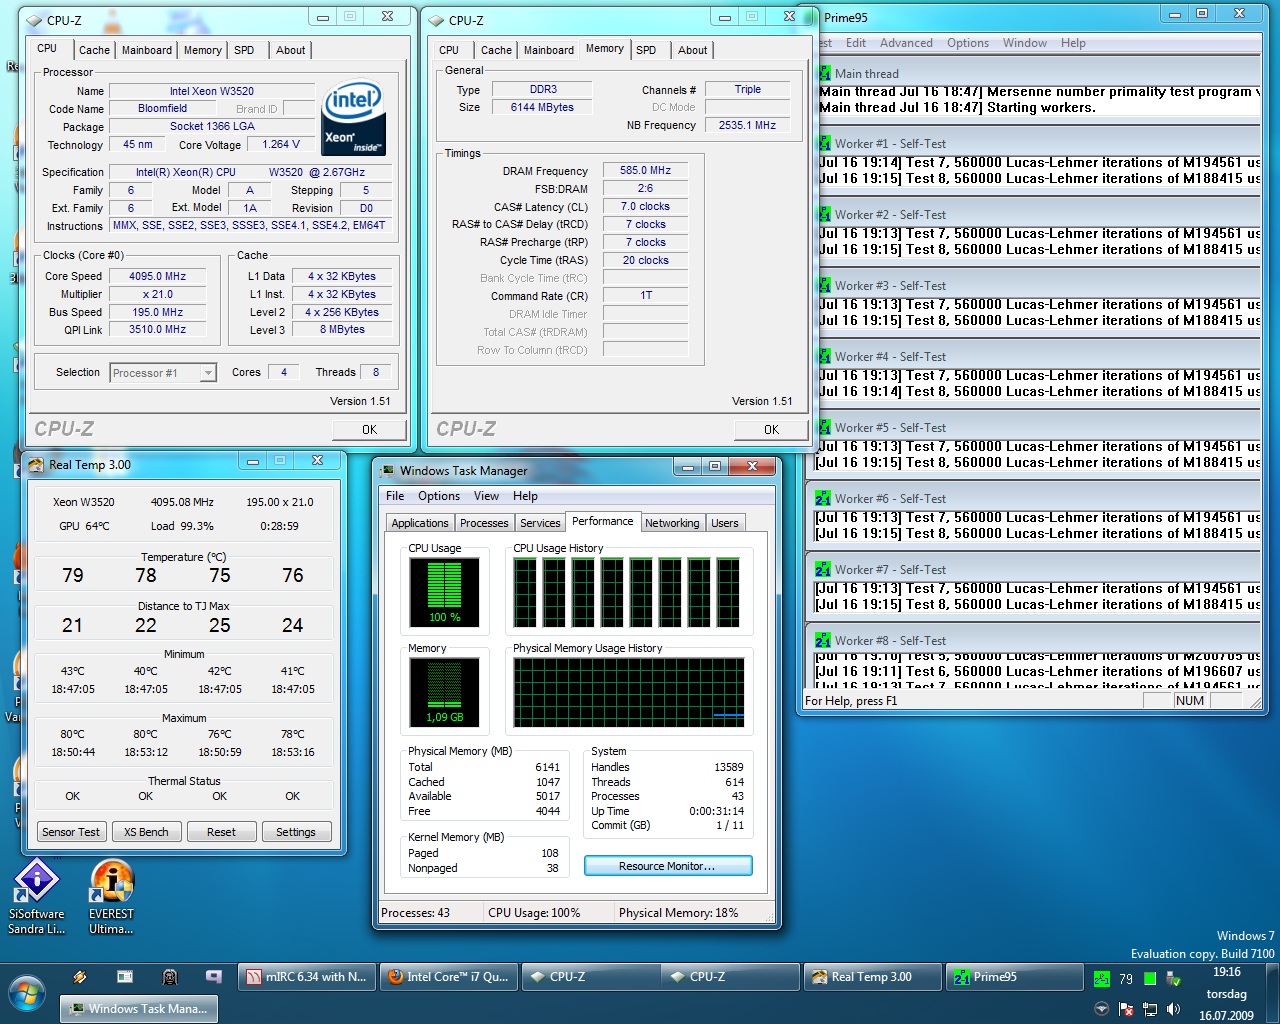Click Worker #1 Self-Test window icon
The height and width of the screenshot is (1024, 1280).
pyautogui.click(x=824, y=143)
